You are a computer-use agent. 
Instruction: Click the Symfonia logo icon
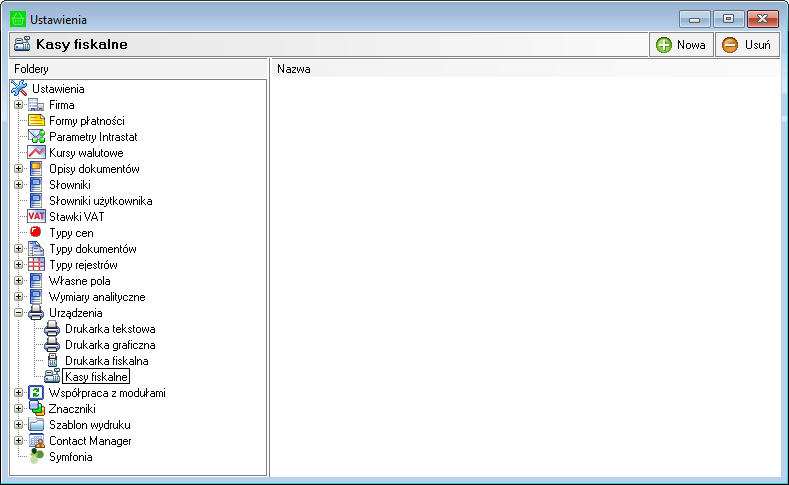37,457
